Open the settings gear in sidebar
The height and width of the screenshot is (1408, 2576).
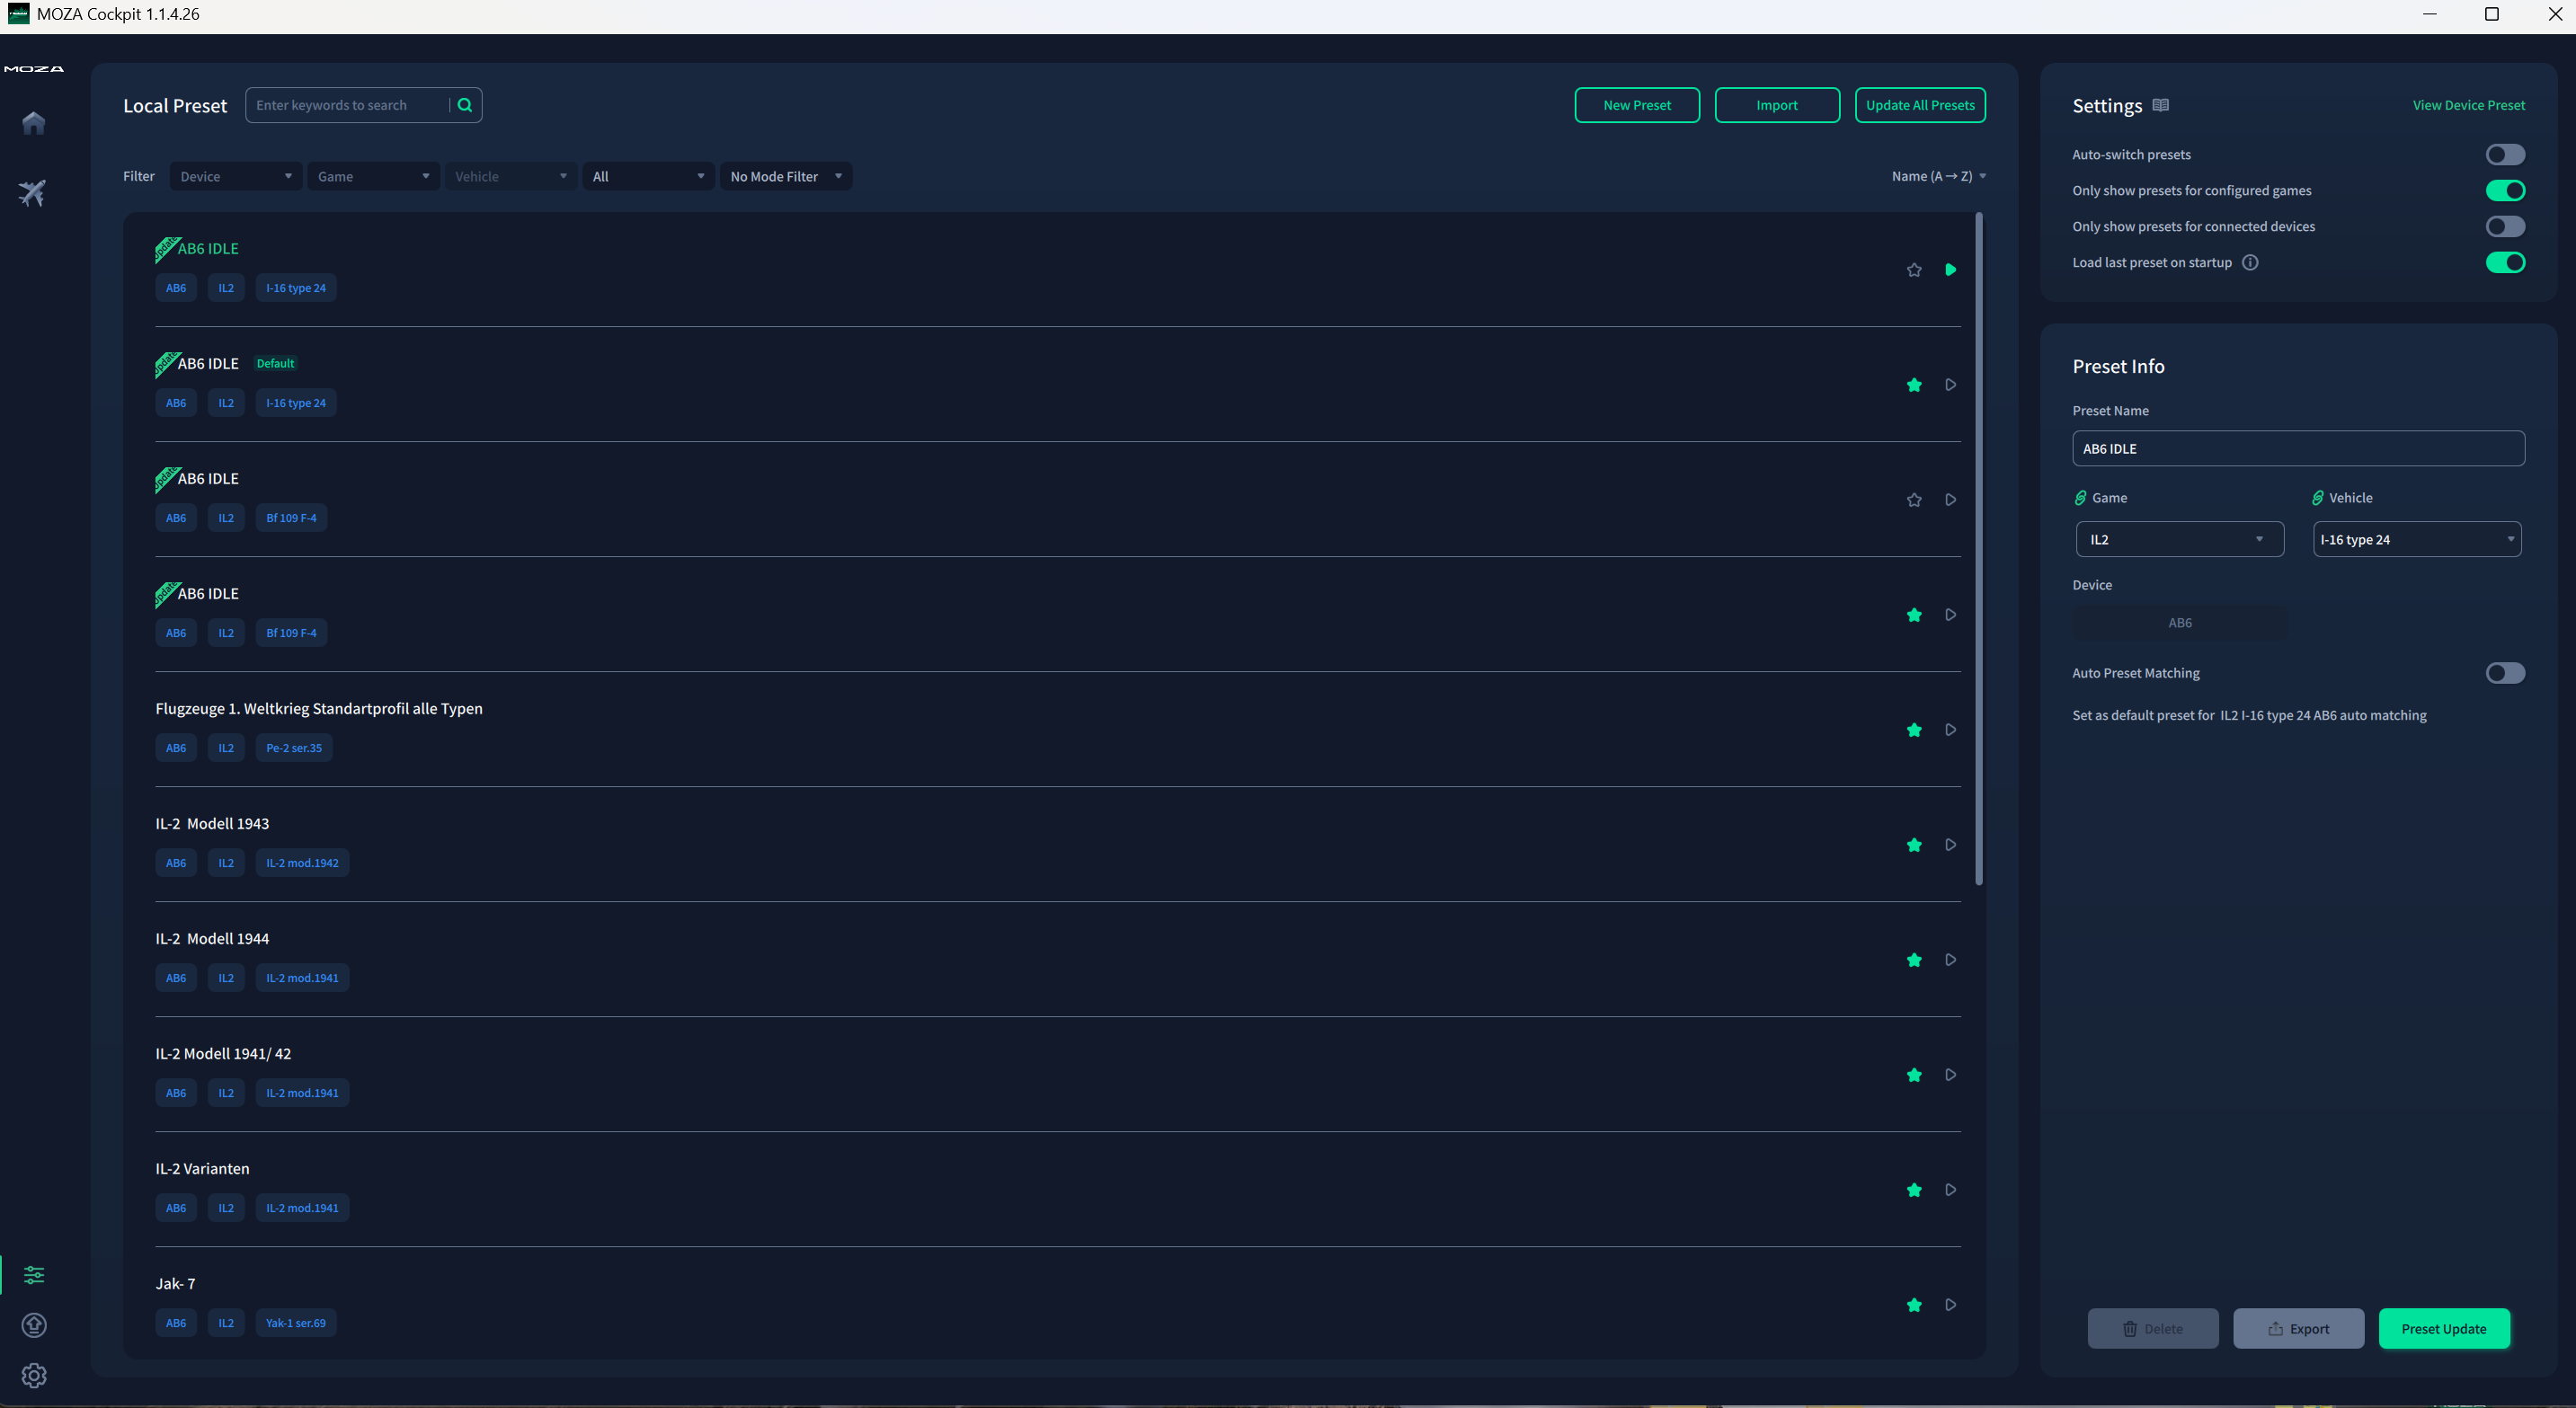pyautogui.click(x=34, y=1376)
